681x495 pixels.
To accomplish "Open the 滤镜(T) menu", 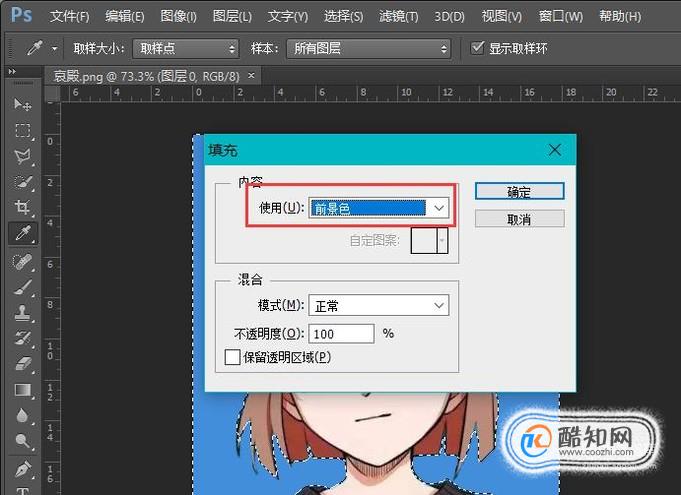I will coord(399,16).
